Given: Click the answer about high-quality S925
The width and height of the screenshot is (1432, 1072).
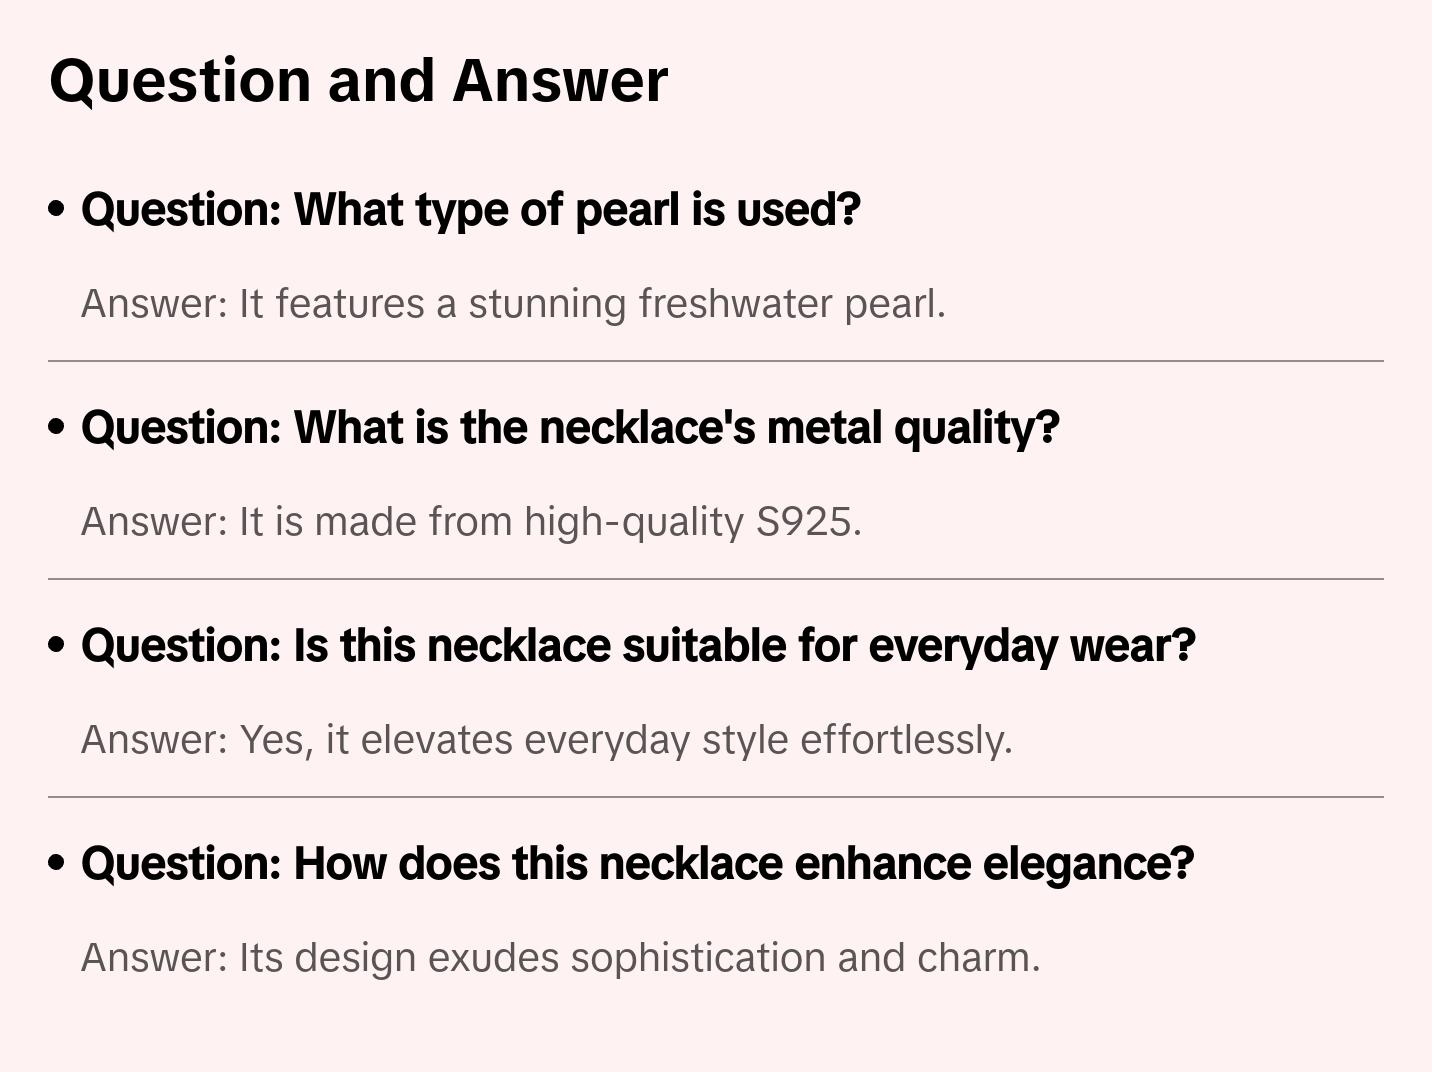Looking at the screenshot, I should coord(470,522).
